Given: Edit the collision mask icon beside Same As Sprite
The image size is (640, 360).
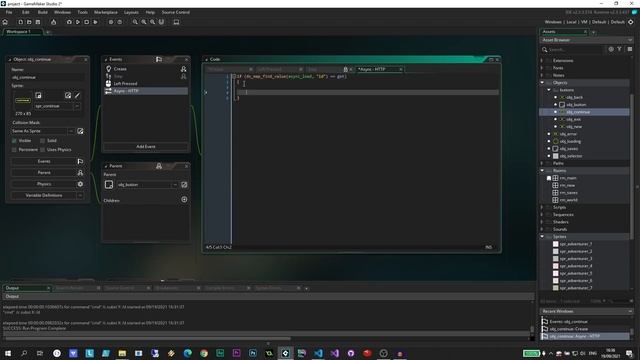Looking at the screenshot, I should [x=80, y=131].
